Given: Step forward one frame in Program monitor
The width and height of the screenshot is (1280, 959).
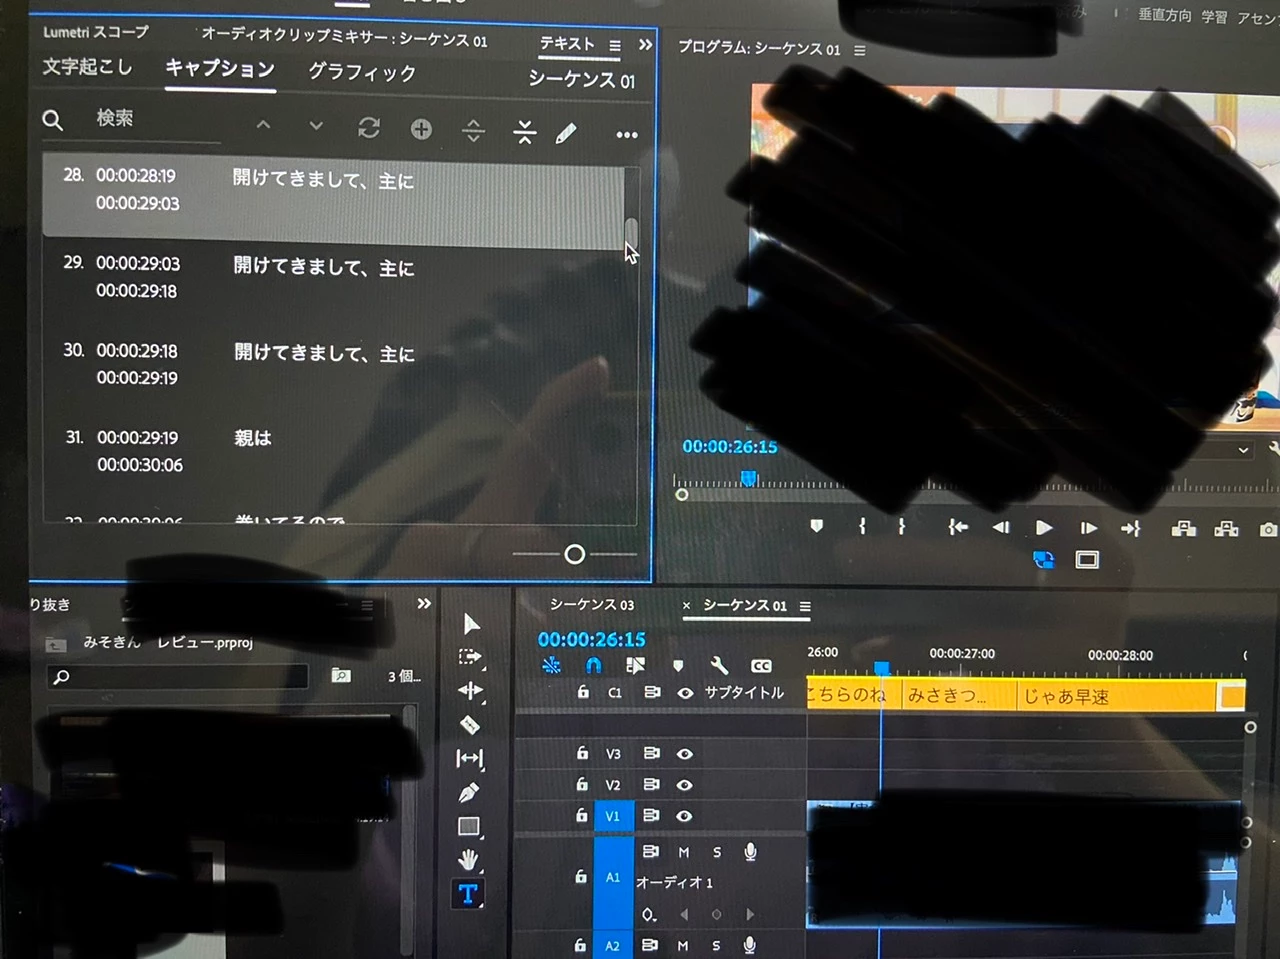Looking at the screenshot, I should click(x=1088, y=528).
